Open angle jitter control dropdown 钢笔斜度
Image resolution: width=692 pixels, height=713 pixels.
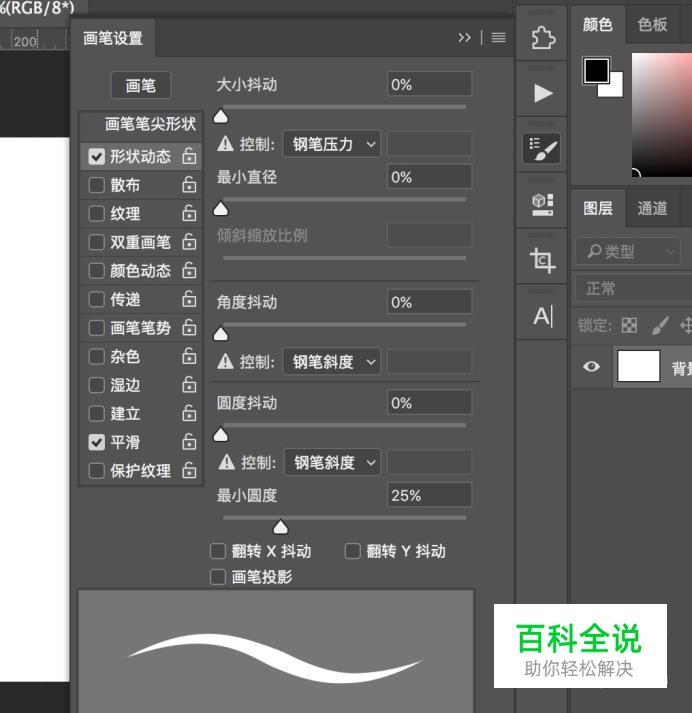point(331,362)
